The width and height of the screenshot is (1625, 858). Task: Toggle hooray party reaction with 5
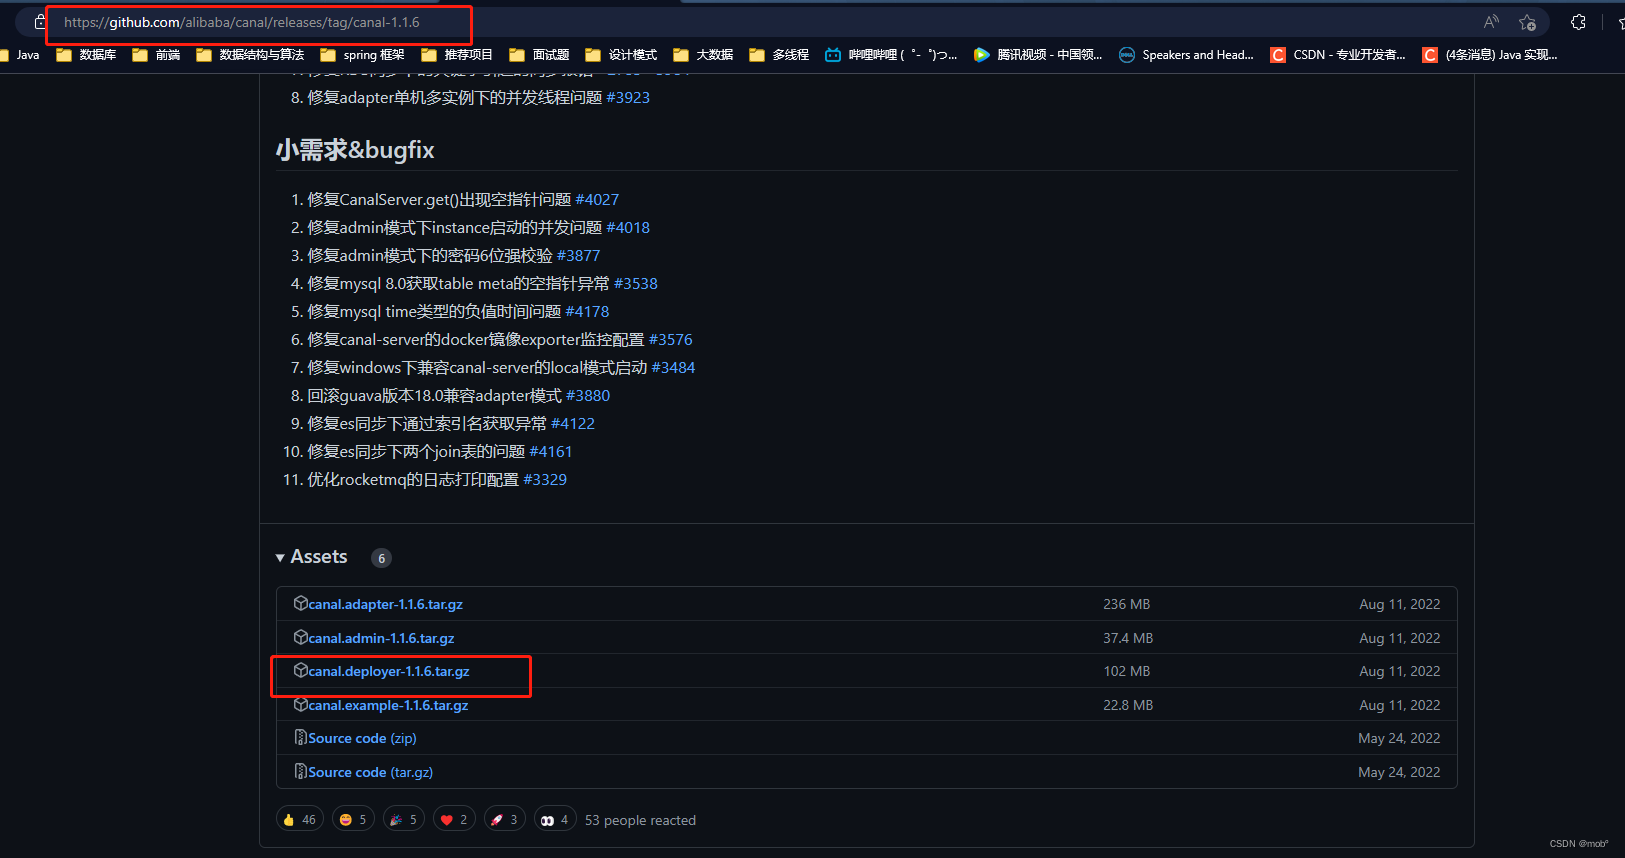[x=403, y=819]
